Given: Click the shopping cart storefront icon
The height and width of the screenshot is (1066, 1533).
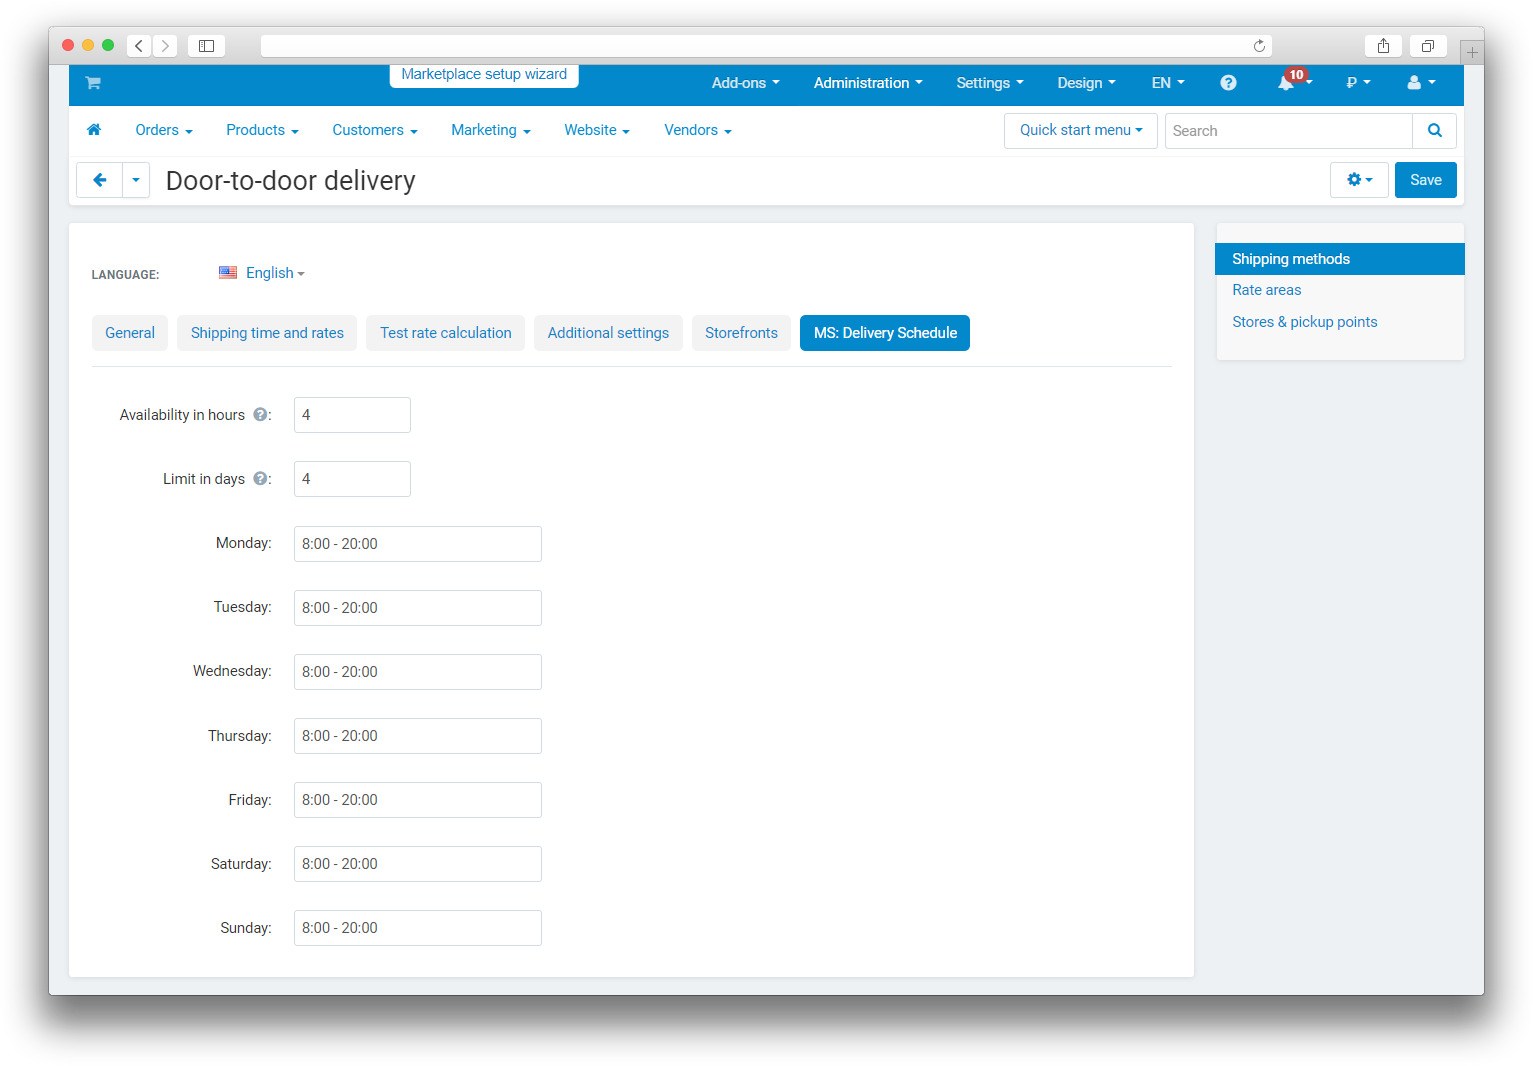Looking at the screenshot, I should pos(93,83).
